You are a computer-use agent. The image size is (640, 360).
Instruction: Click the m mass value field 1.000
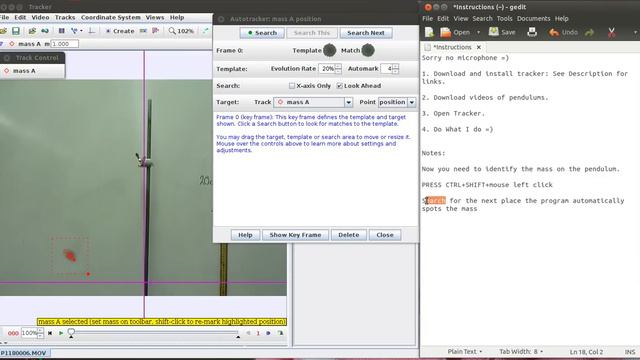64,44
